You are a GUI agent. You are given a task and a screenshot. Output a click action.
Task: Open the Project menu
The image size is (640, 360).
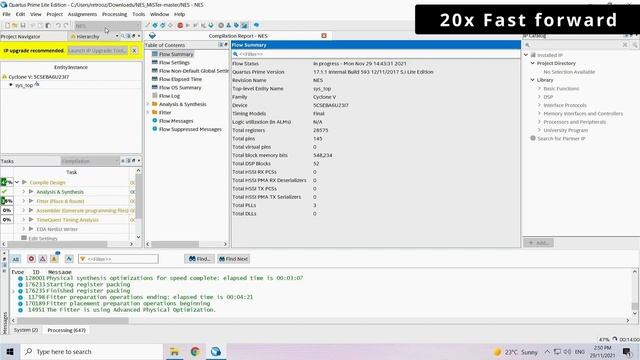[x=54, y=14]
